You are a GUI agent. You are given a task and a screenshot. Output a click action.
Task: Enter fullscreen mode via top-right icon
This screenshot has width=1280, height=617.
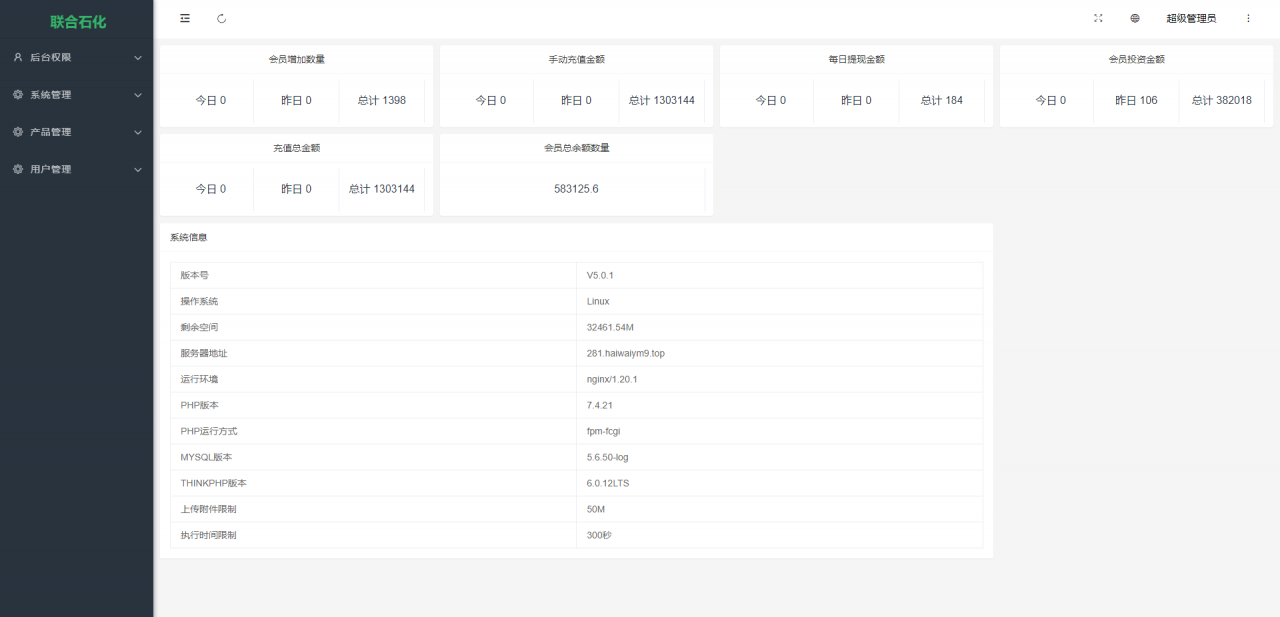pyautogui.click(x=1098, y=18)
